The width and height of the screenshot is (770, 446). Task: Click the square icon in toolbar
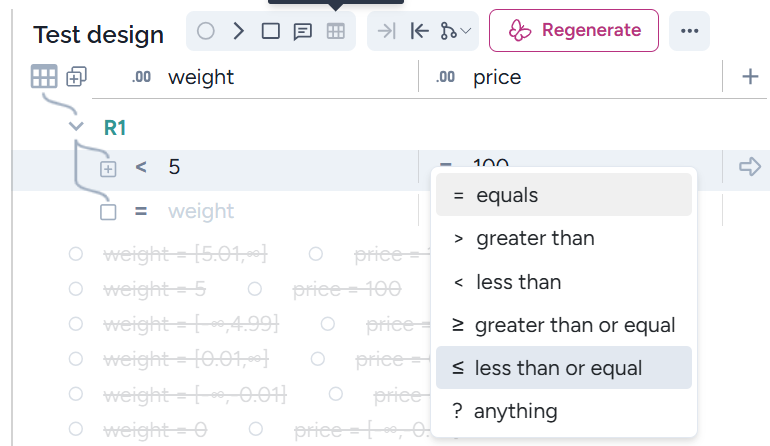(x=270, y=31)
